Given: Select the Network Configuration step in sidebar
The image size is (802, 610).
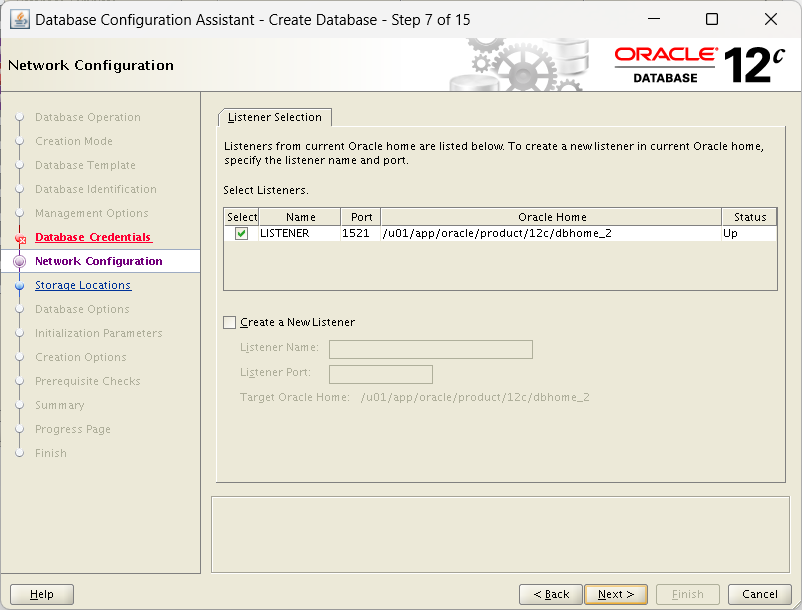Looking at the screenshot, I should tap(99, 261).
